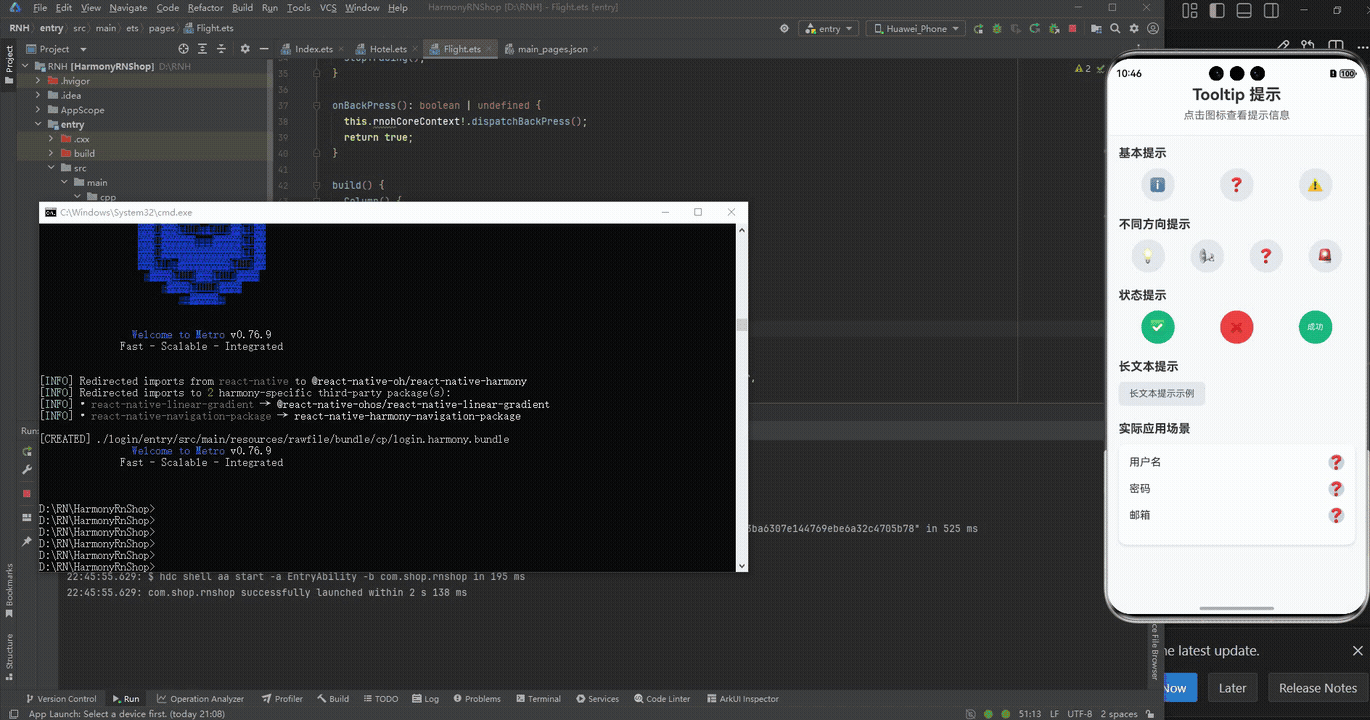Tap the question icon beside 用户名
This screenshot has height=720, width=1370.
point(1335,462)
